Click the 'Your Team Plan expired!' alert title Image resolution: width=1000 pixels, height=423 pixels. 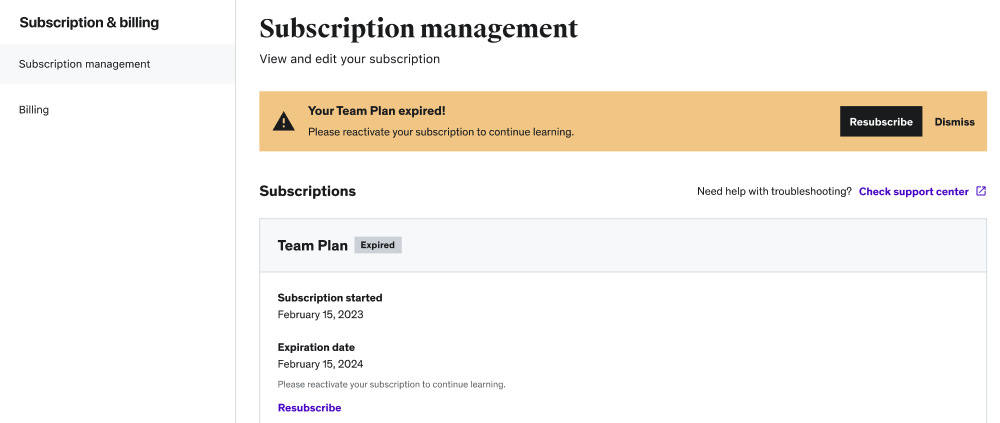click(376, 111)
